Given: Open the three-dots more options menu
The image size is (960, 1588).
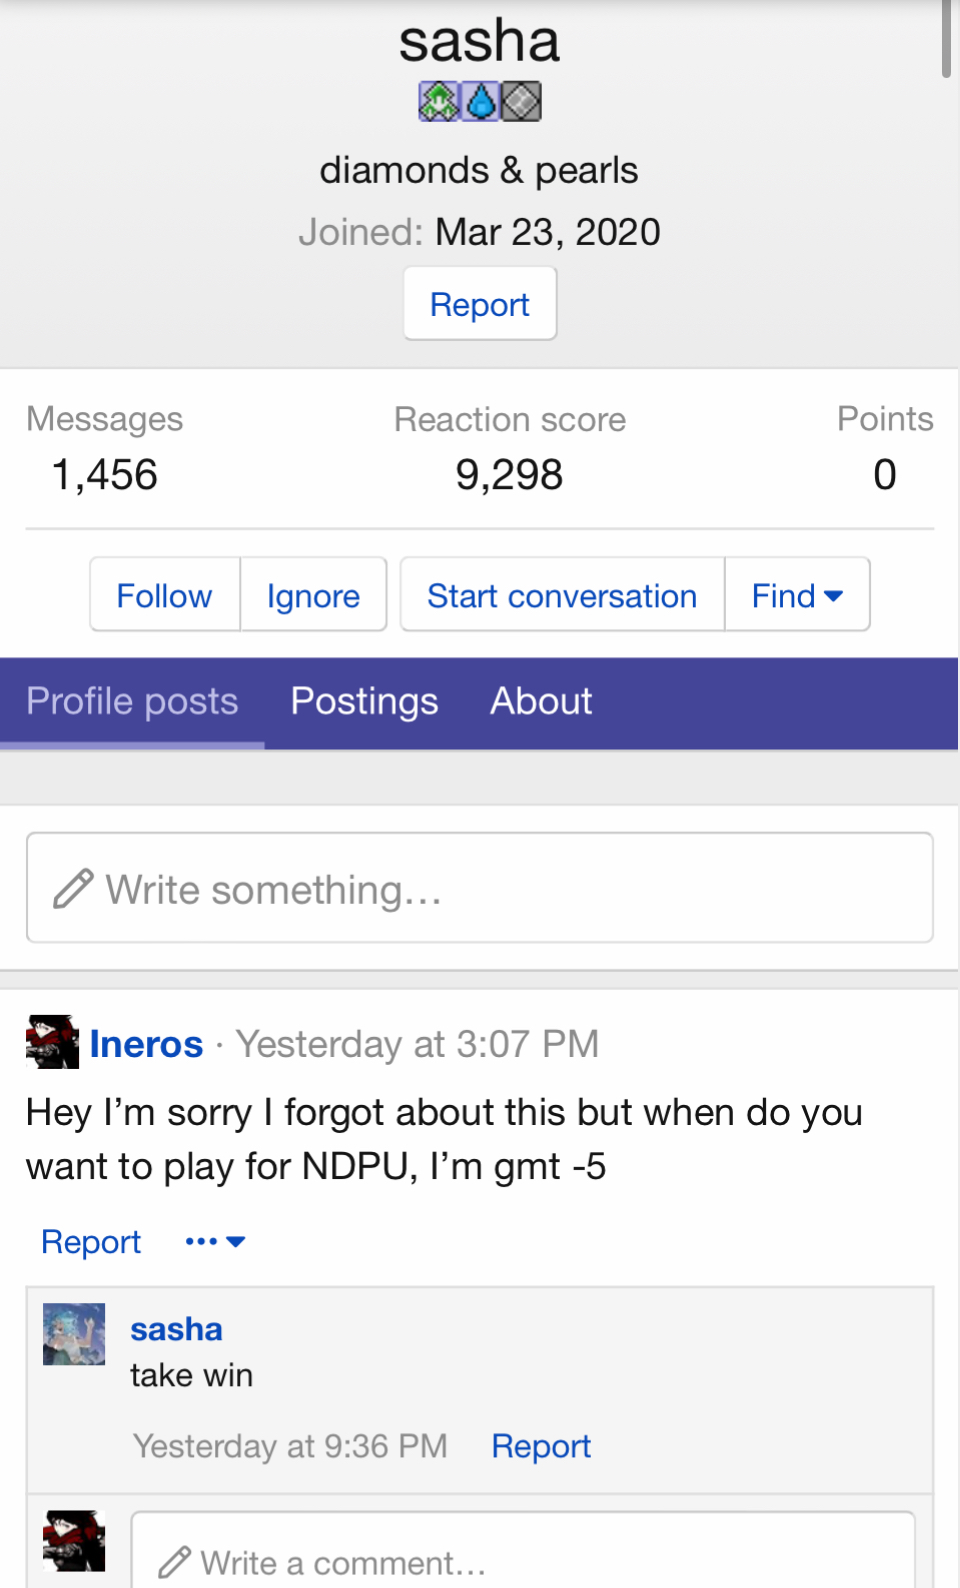Looking at the screenshot, I should pos(215,1242).
